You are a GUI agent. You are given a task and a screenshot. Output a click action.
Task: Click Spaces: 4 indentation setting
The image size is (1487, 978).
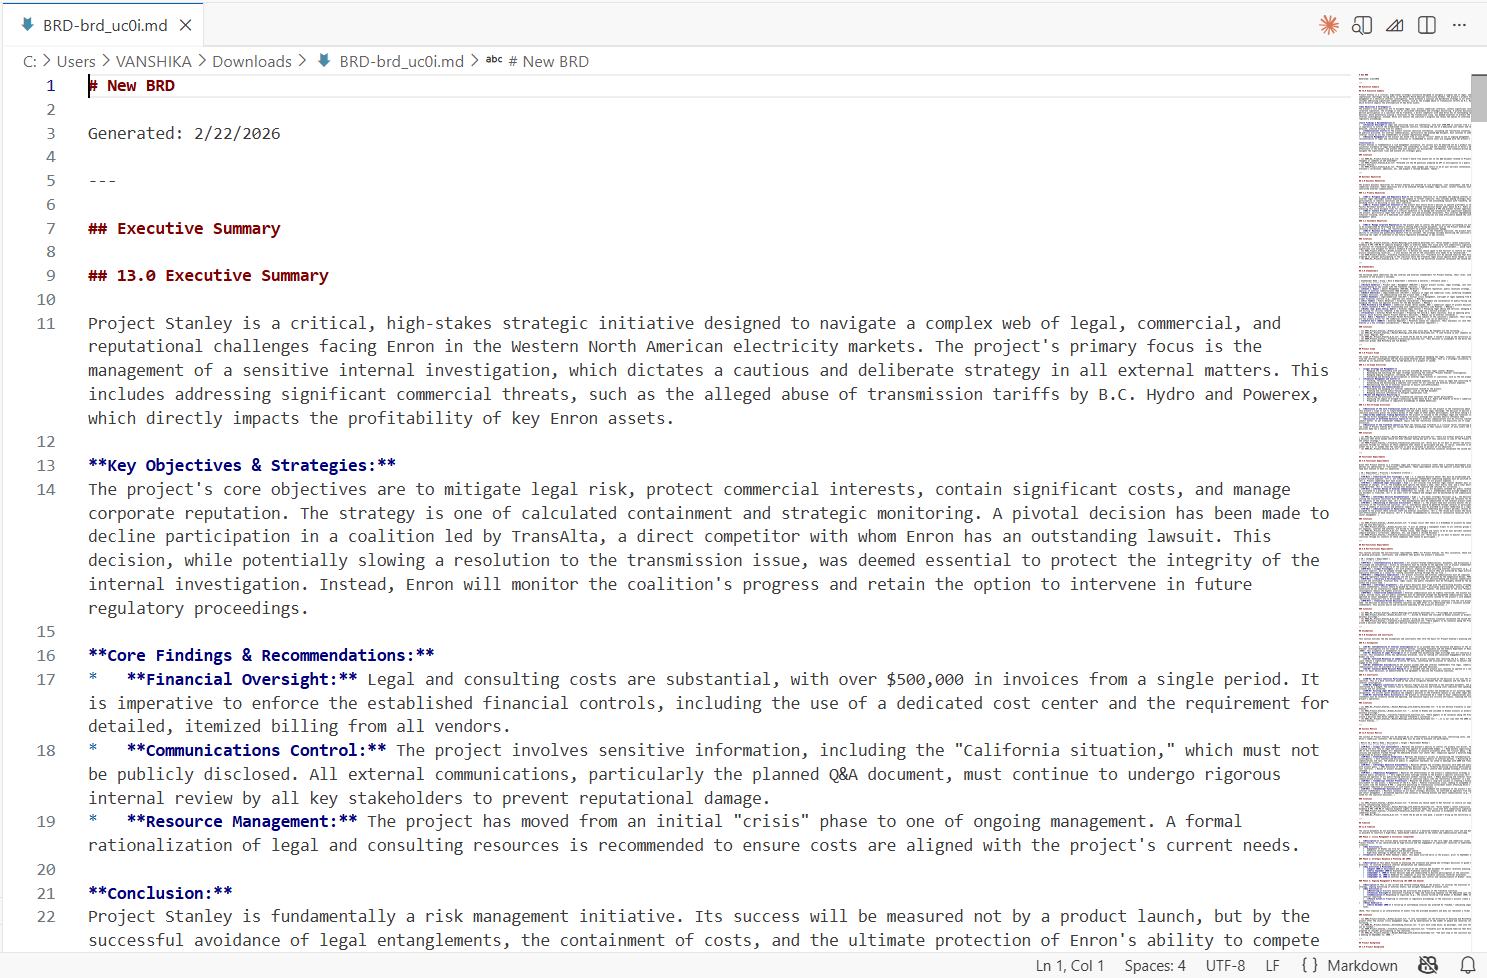point(1154,965)
